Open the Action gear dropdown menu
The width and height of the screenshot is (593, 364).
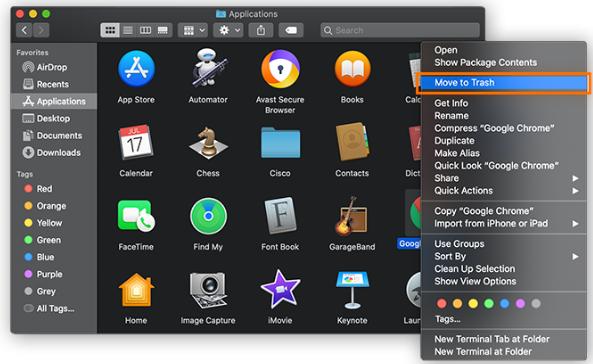pyautogui.click(x=228, y=30)
